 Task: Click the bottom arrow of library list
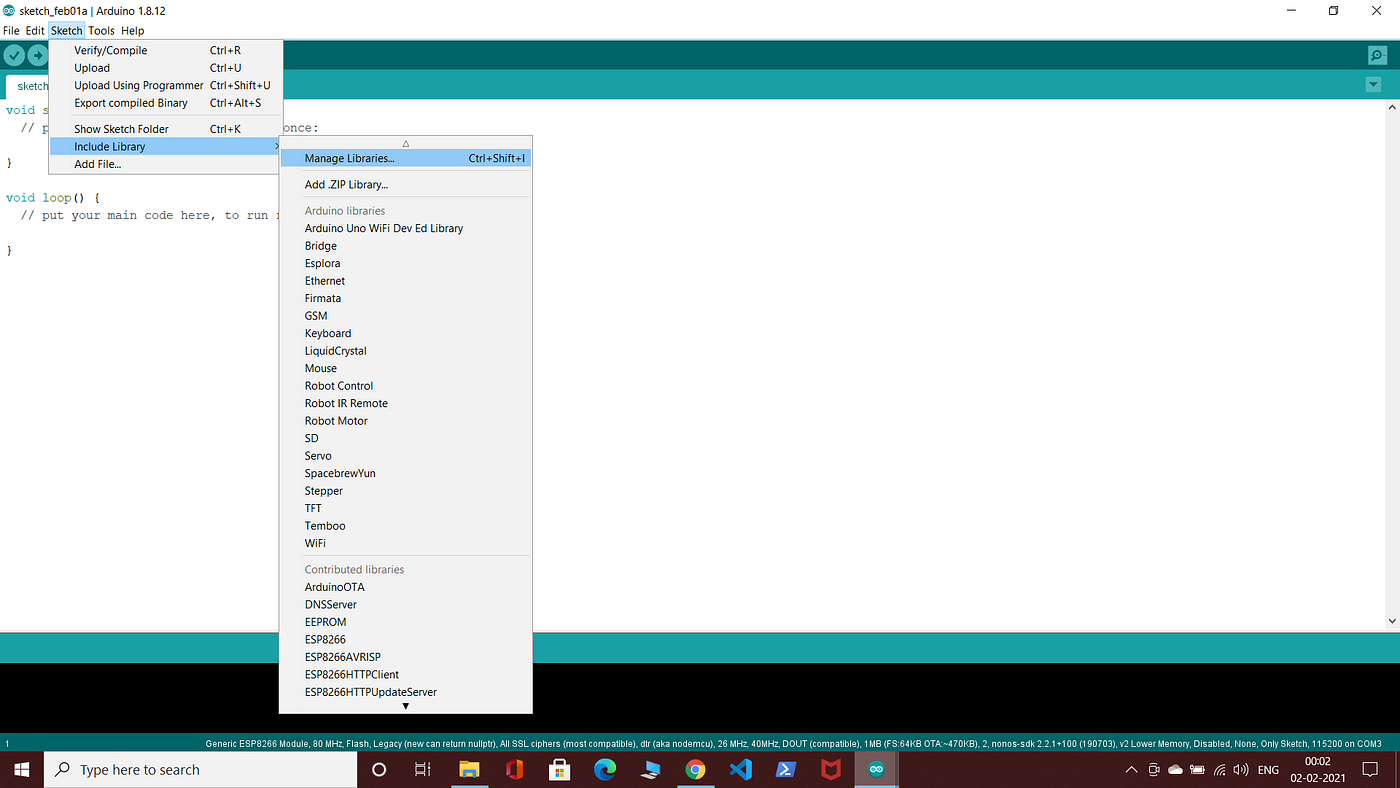click(x=405, y=706)
